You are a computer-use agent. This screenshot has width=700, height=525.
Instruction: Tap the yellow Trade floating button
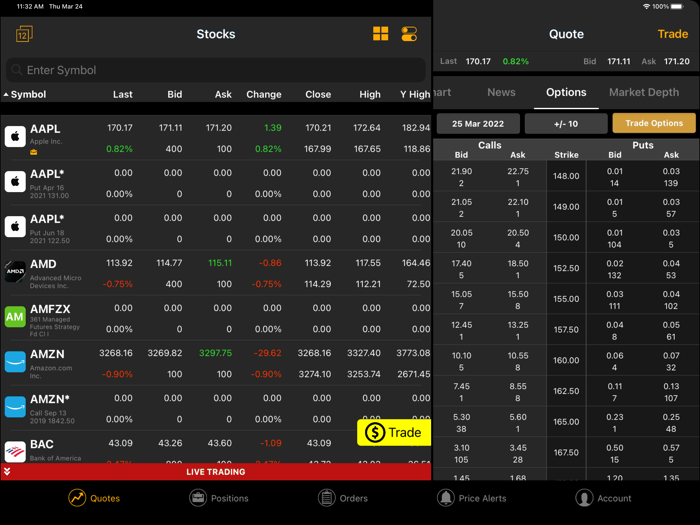[x=394, y=432]
